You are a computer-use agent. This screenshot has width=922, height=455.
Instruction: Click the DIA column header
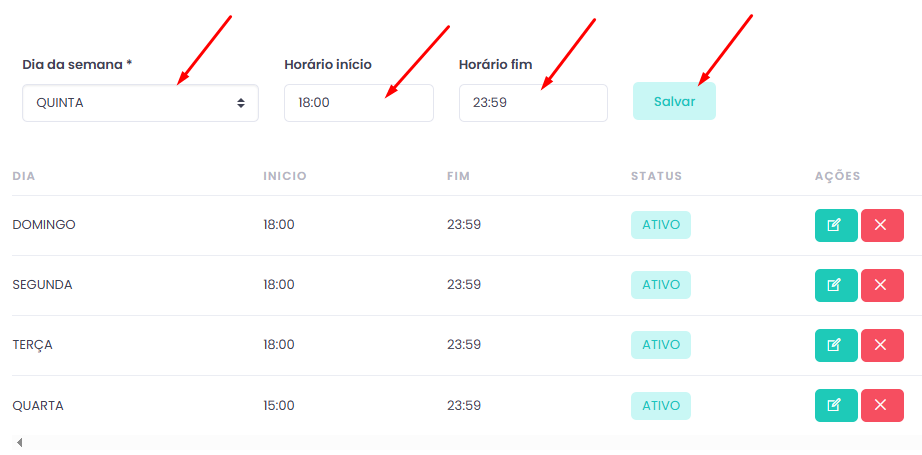tap(24, 176)
